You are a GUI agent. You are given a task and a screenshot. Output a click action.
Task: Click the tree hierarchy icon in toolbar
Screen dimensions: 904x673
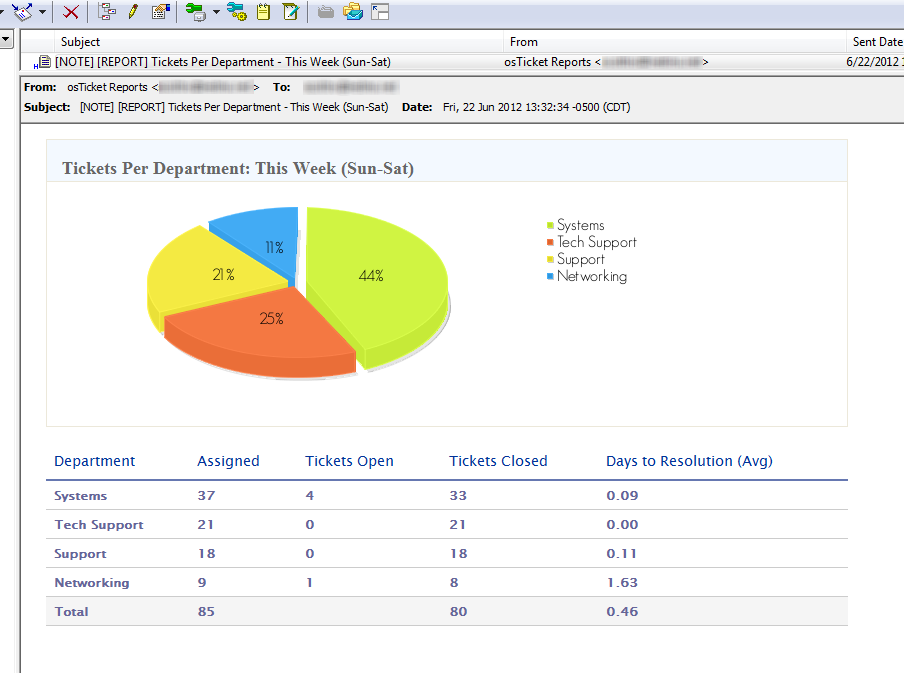[x=107, y=12]
